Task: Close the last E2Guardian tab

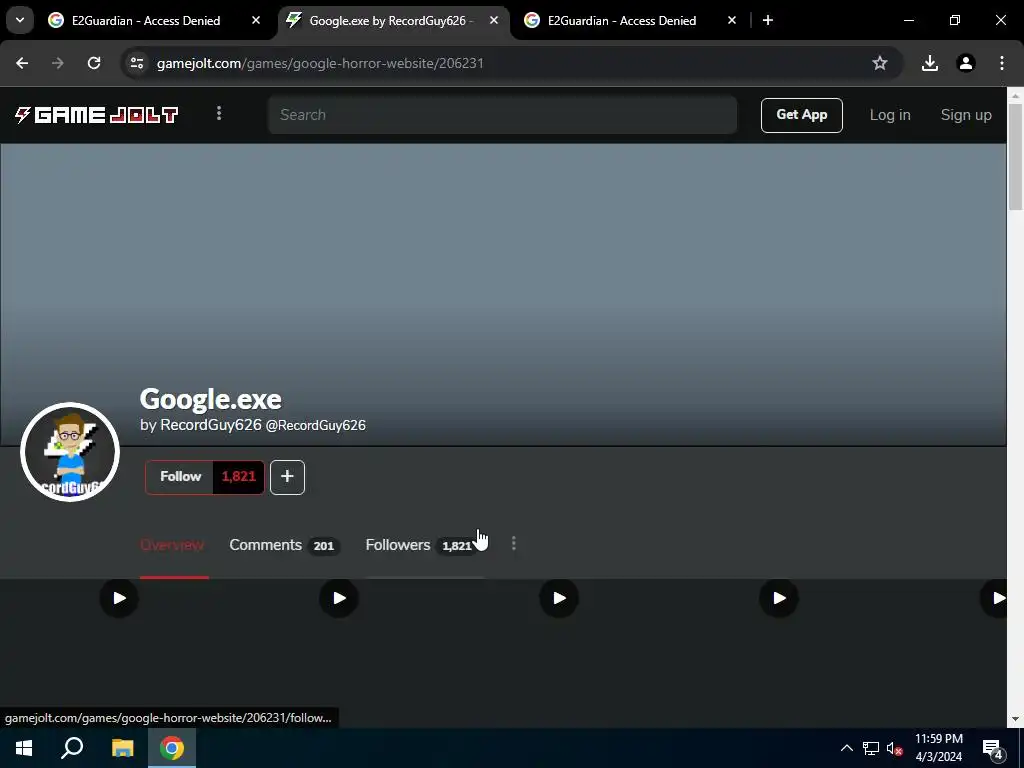Action: tap(732, 21)
